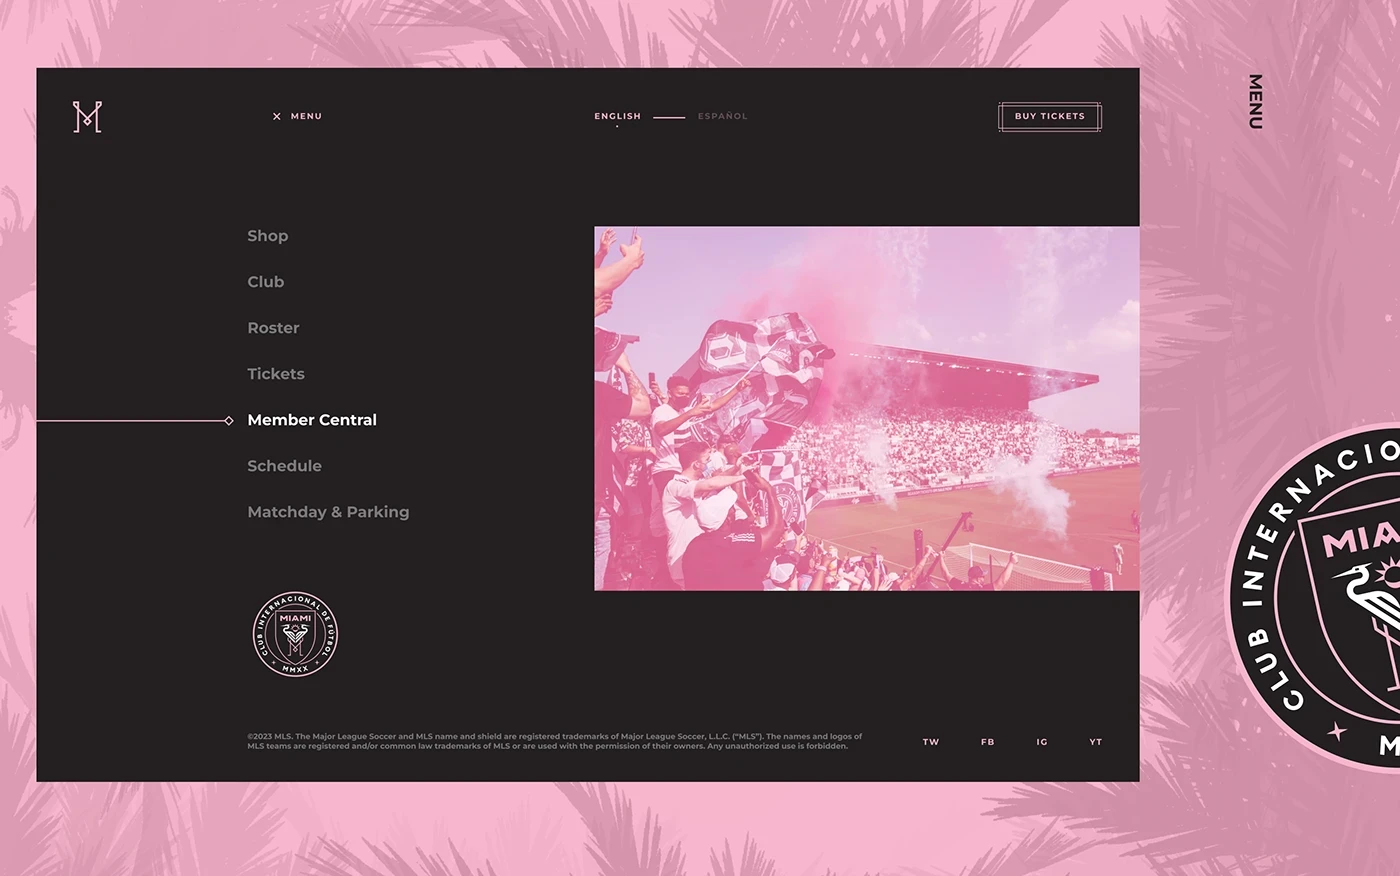Click the Inter Miami M monogram logo
Image resolution: width=1400 pixels, height=876 pixels.
pos(88,117)
